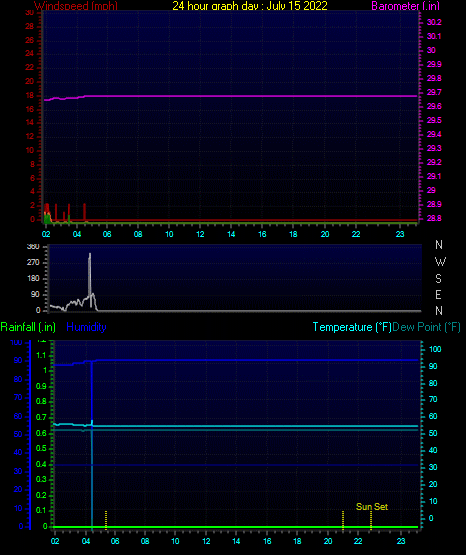Viewport: 466px width, 555px height.
Task: Click the Windspeed (mph) axis label
Action: pos(76,5)
